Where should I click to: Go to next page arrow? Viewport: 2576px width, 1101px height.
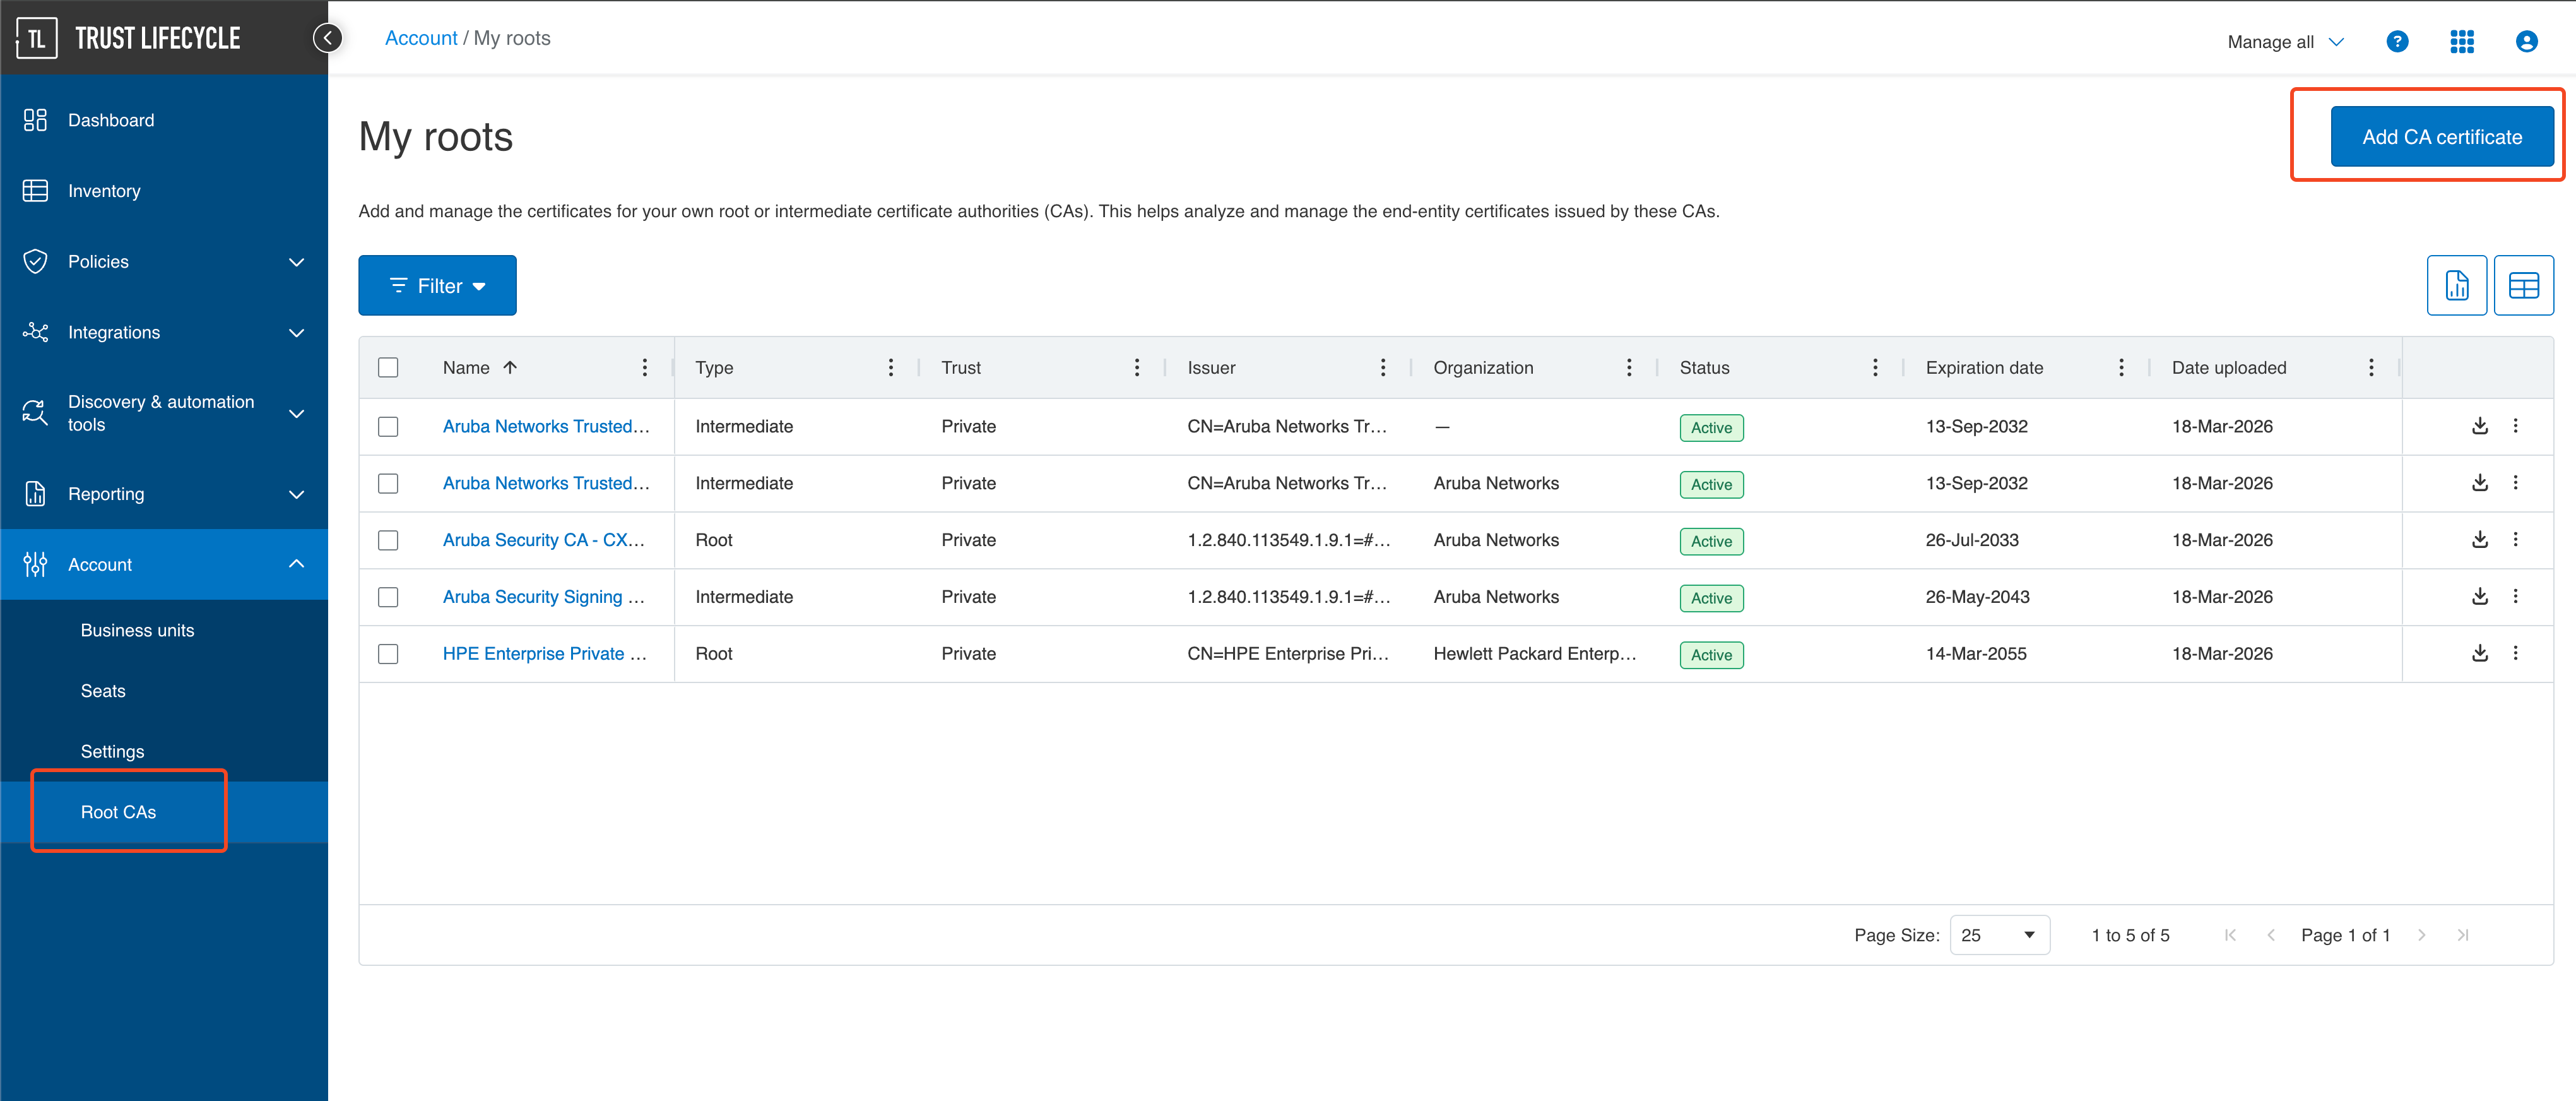[x=2421, y=935]
